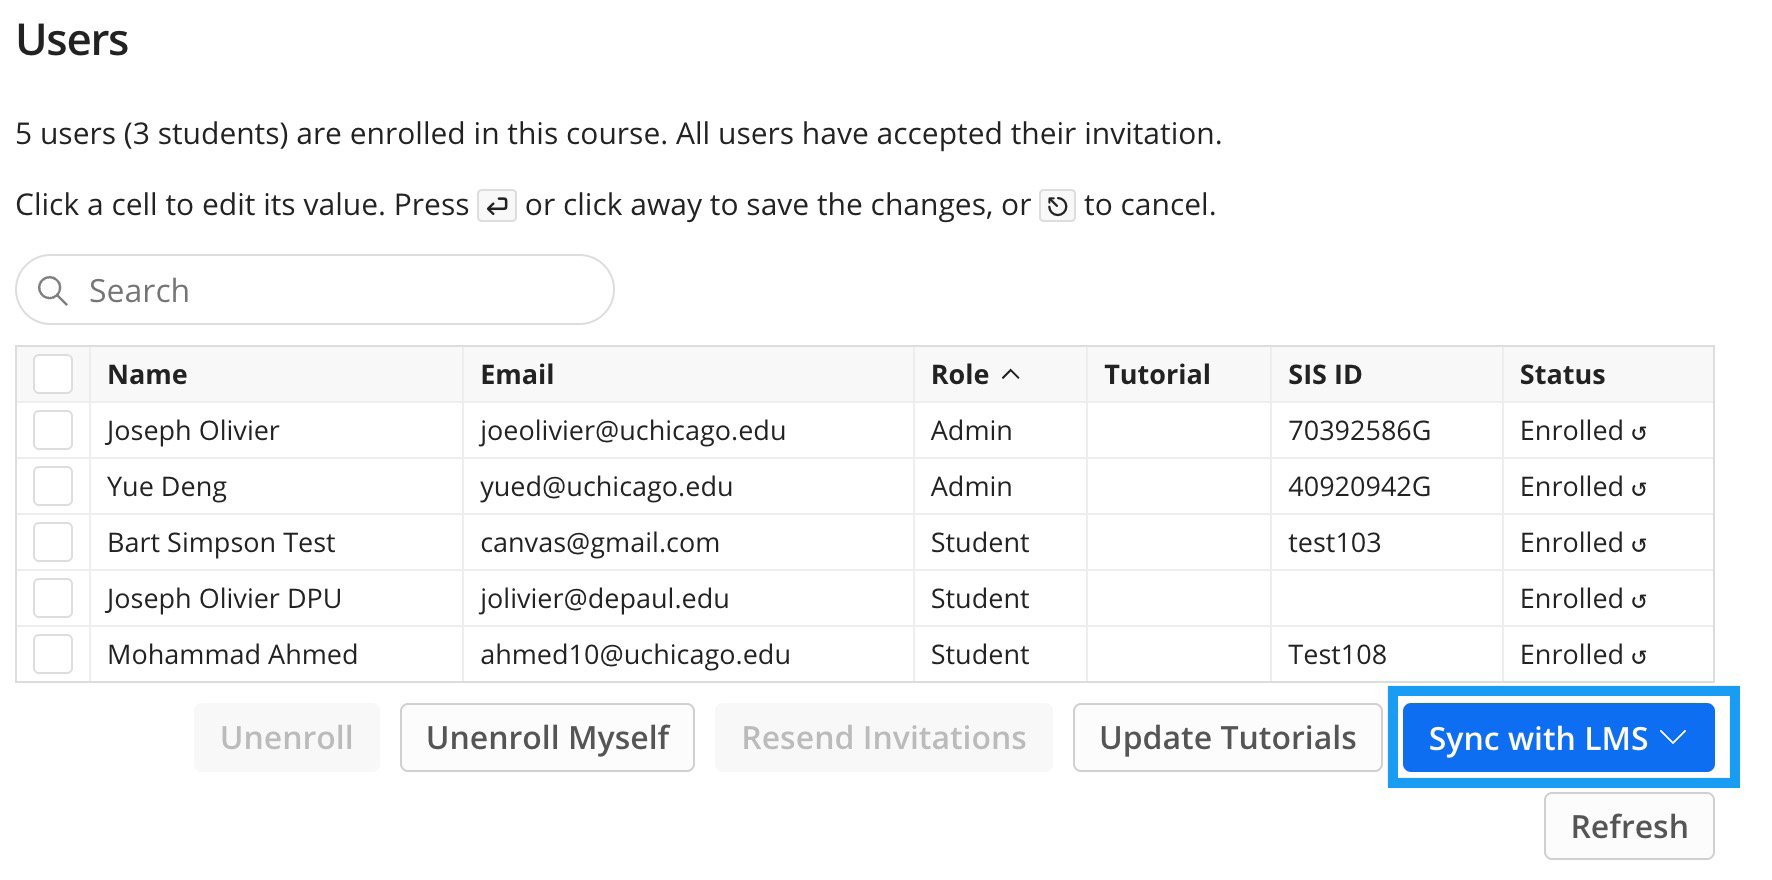
Task: Focus the Search input field
Action: point(315,290)
